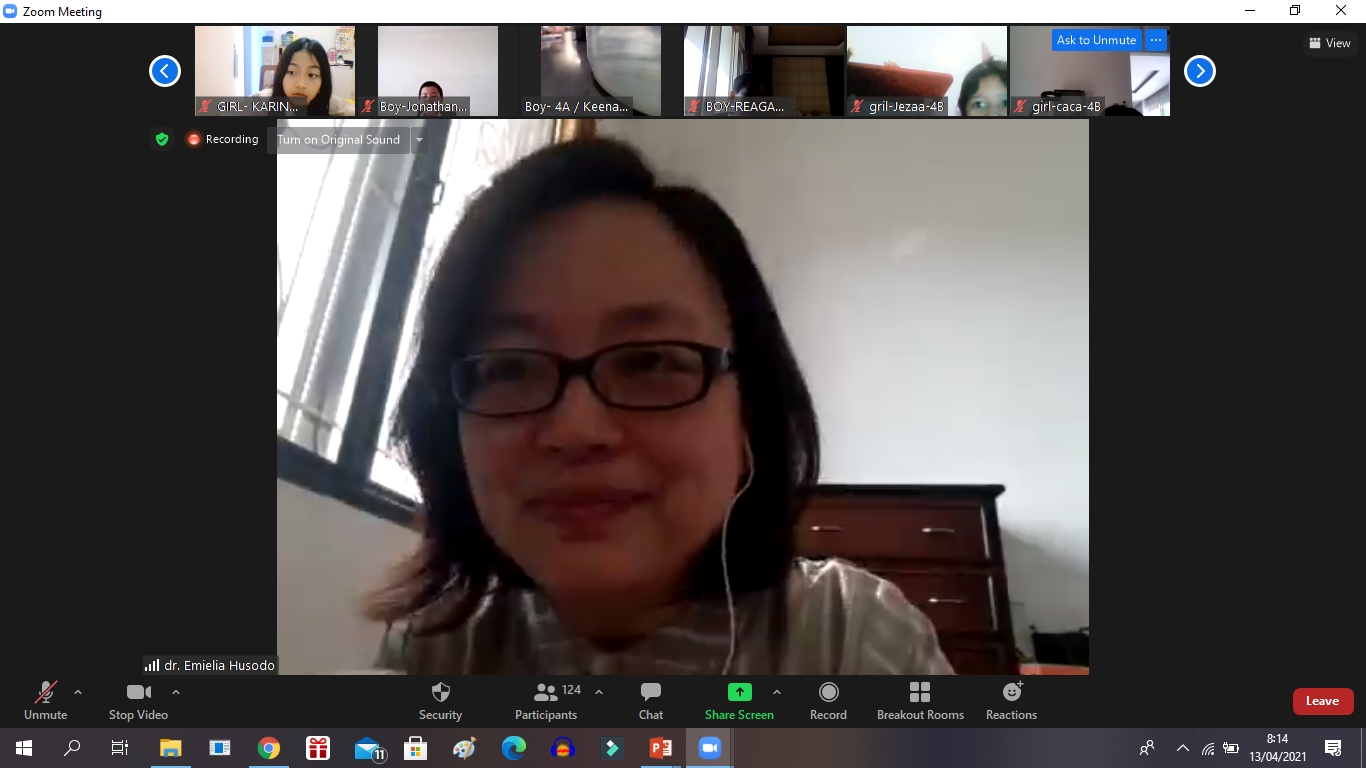1366x768 pixels.
Task: Open the Windows Start menu
Action: click(x=24, y=748)
